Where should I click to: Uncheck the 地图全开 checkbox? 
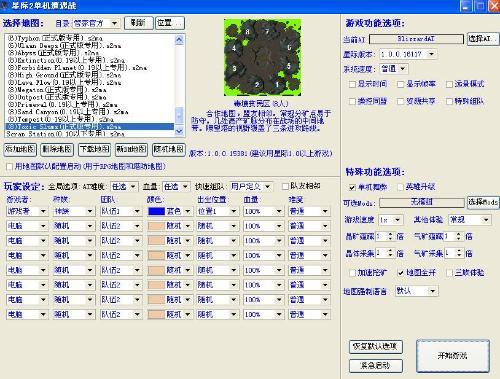coord(400,273)
